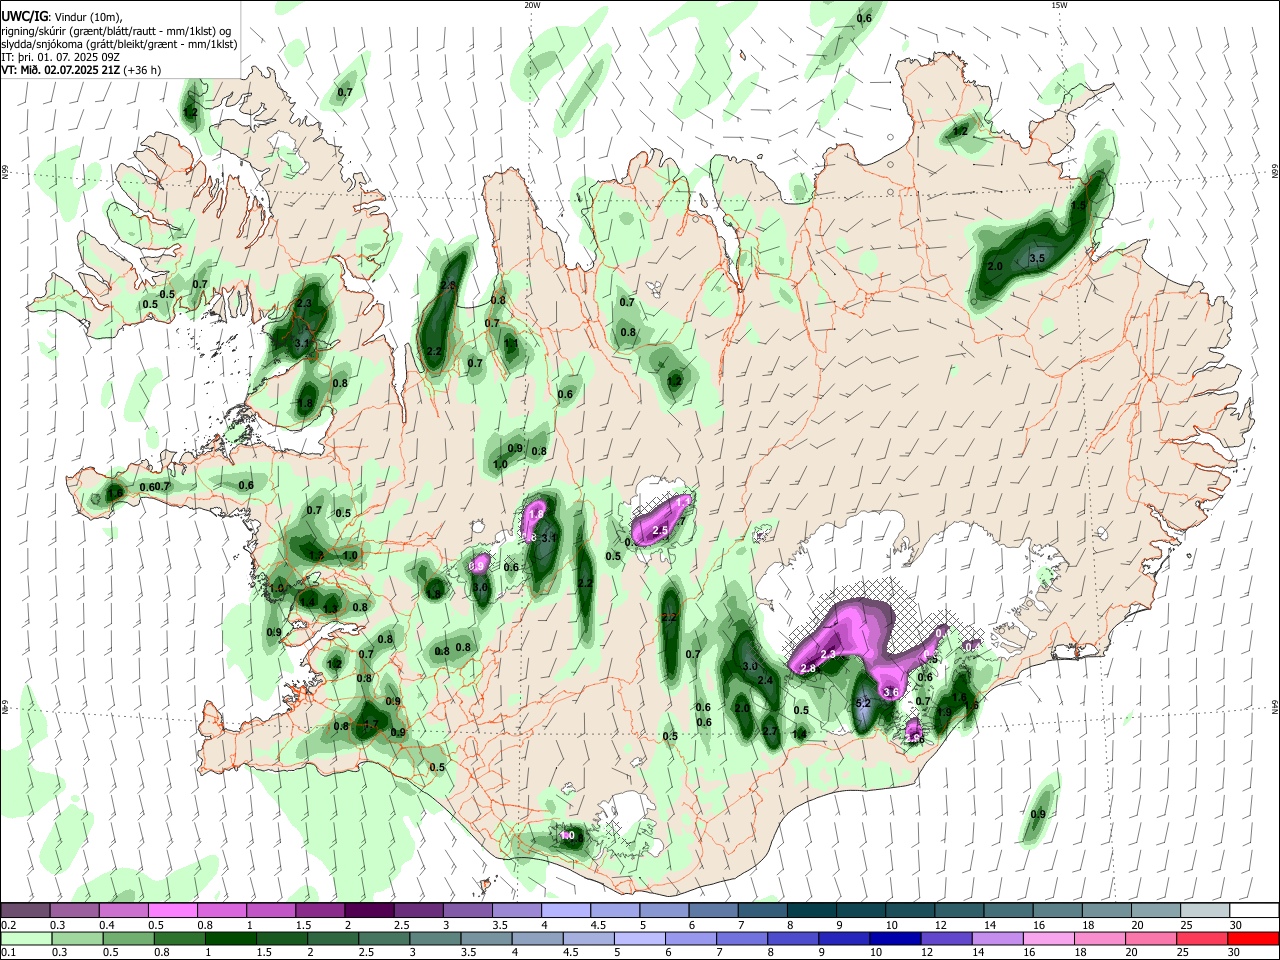Screen dimensions: 1280x960
Task: Pick the light grey snow swatch between 25 and 30
Action: 1206,910
